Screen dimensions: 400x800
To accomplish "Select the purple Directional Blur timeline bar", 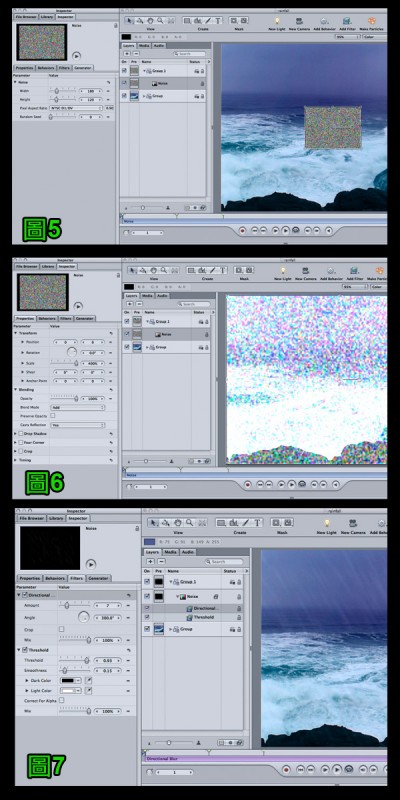I will tap(265, 759).
